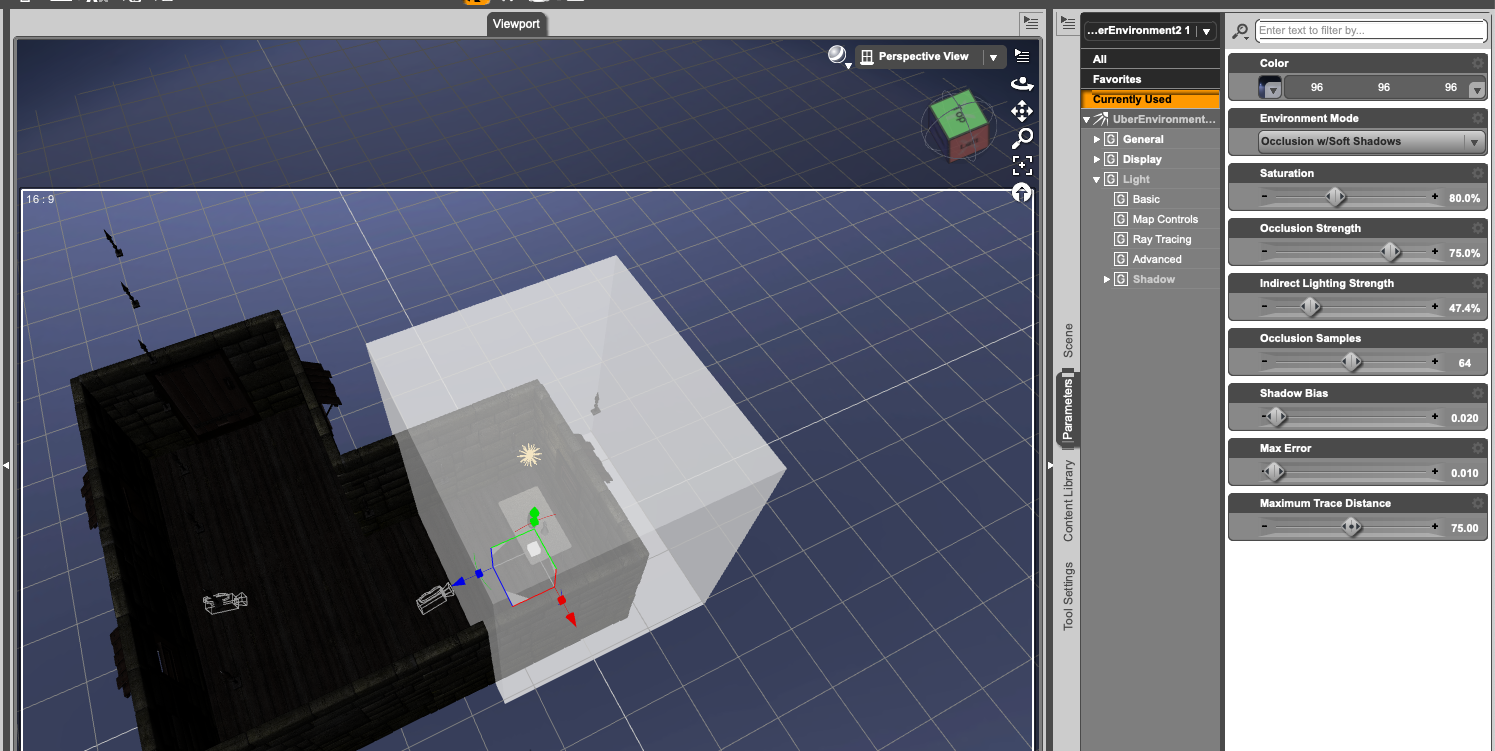Open the Content Library side tab

point(1068,501)
